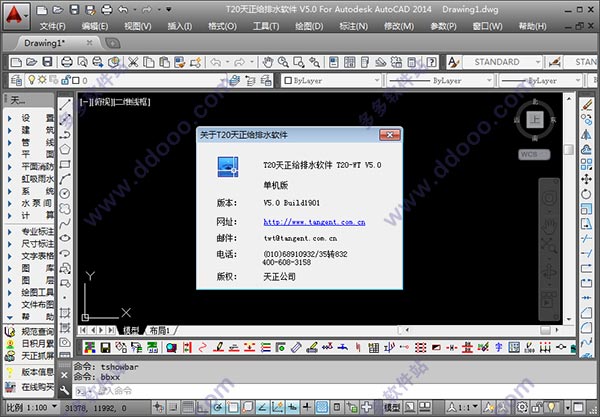Click the ViewCube top face
The height and width of the screenshot is (417, 600).
535,119
